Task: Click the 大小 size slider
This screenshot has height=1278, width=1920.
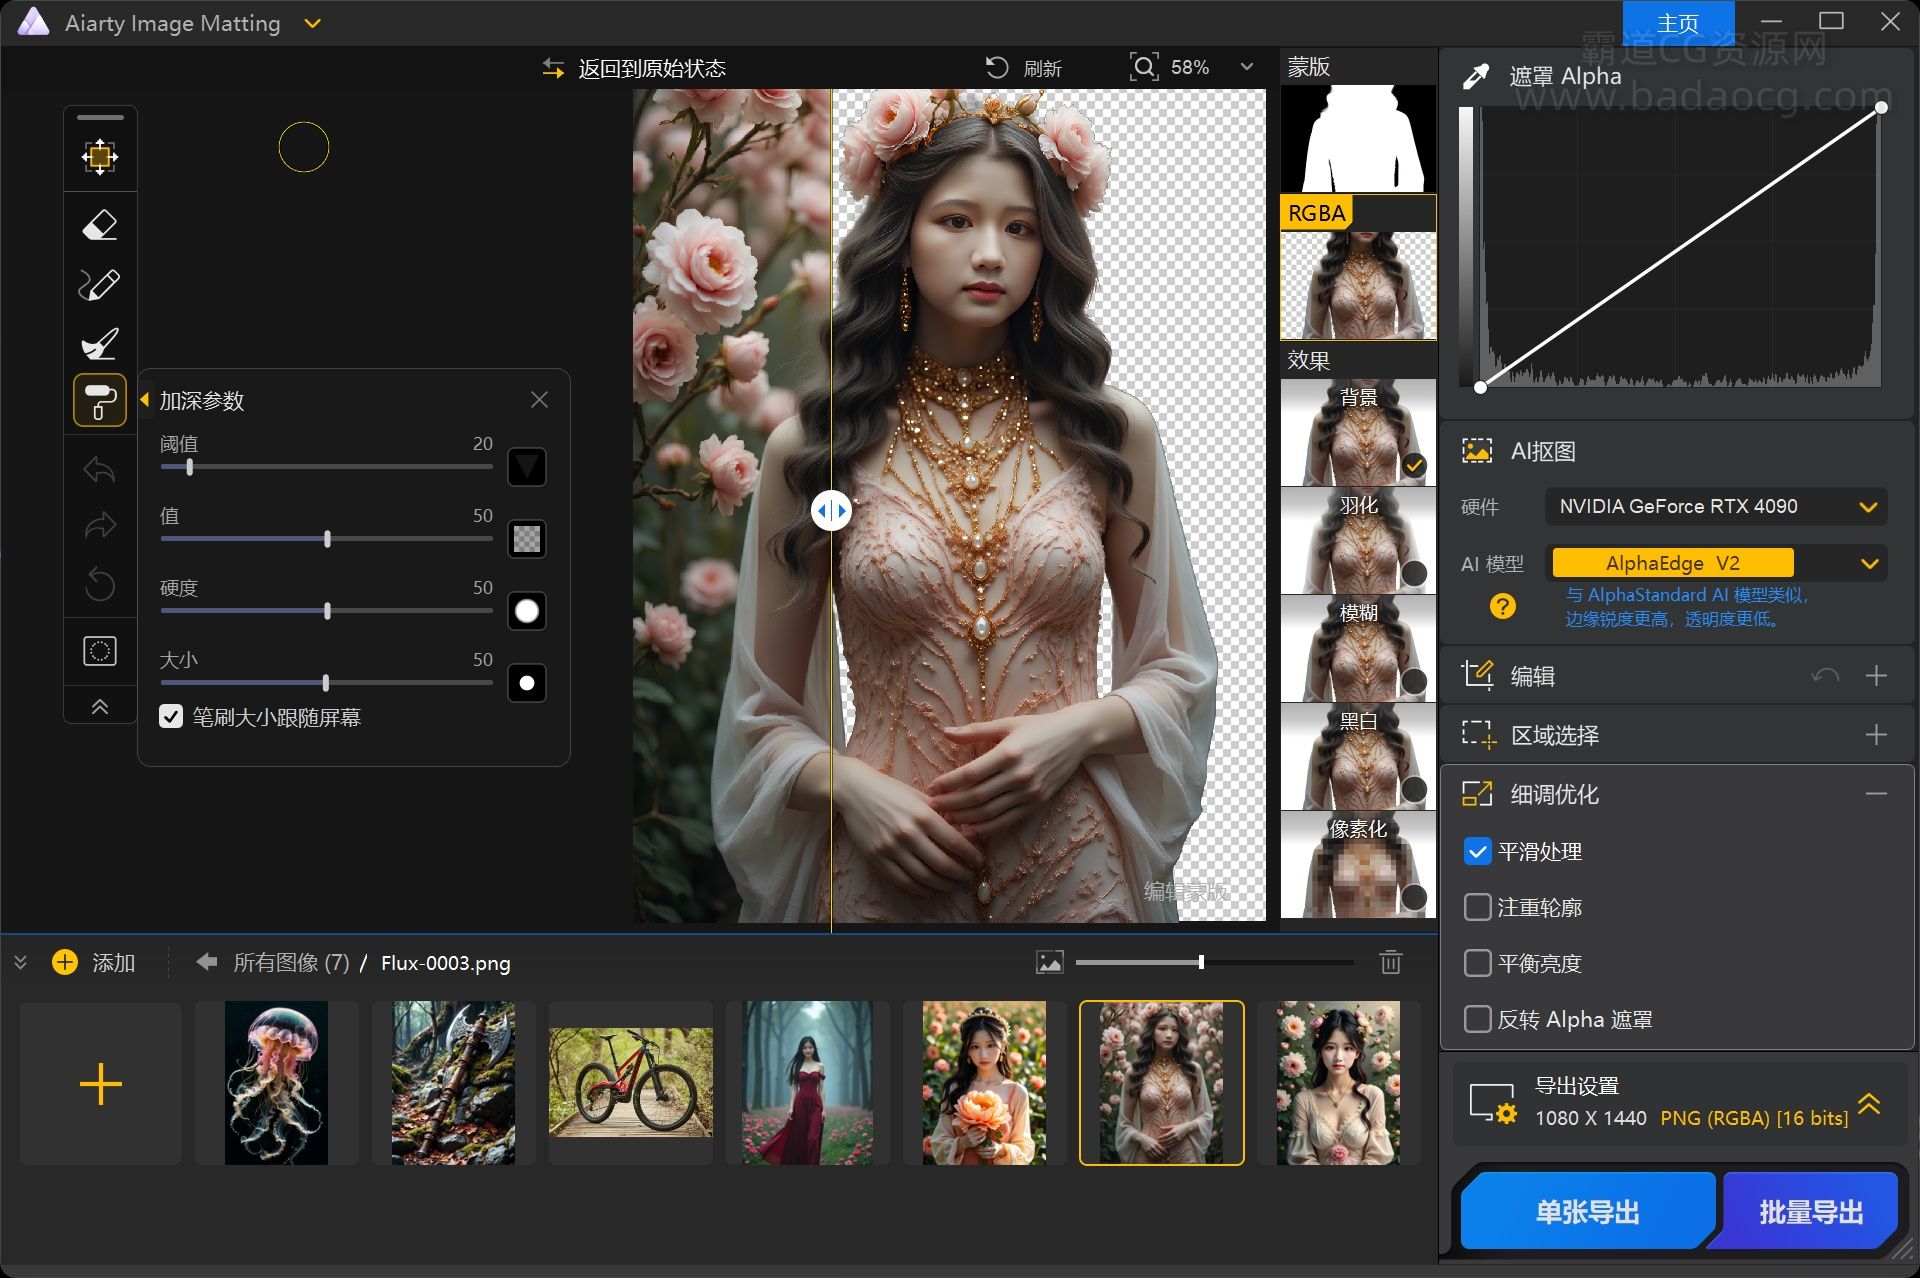Action: 326,683
